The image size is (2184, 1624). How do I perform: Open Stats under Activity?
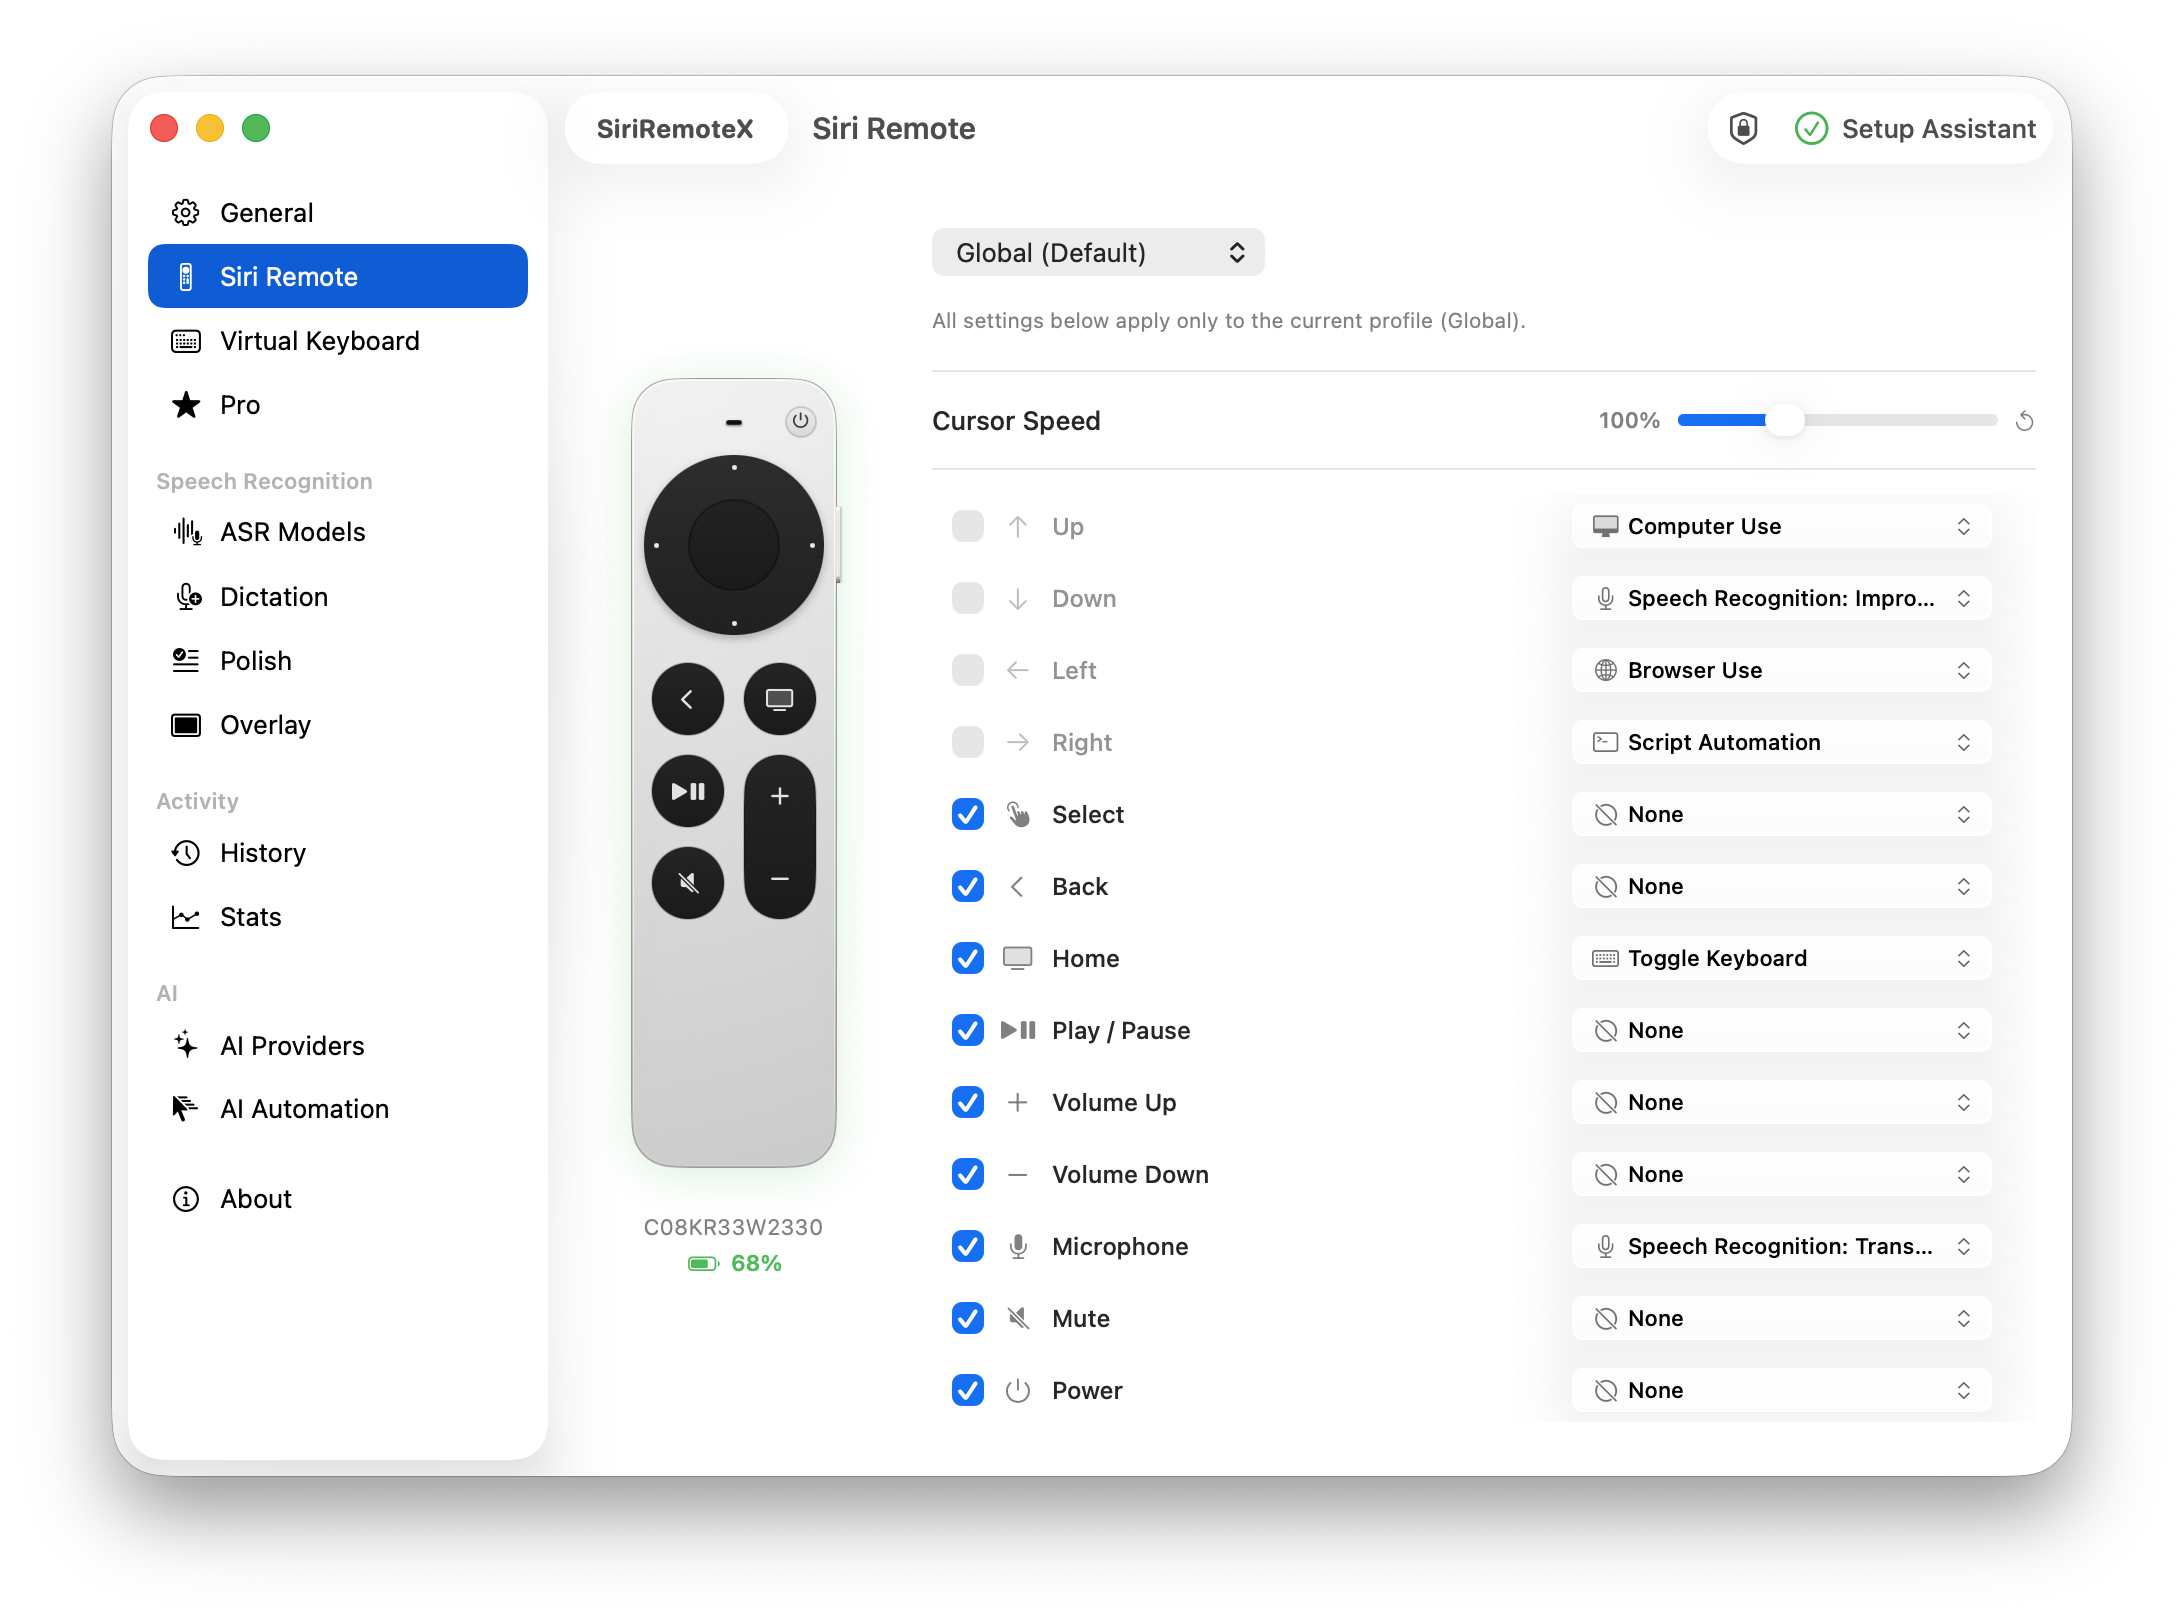(x=338, y=917)
